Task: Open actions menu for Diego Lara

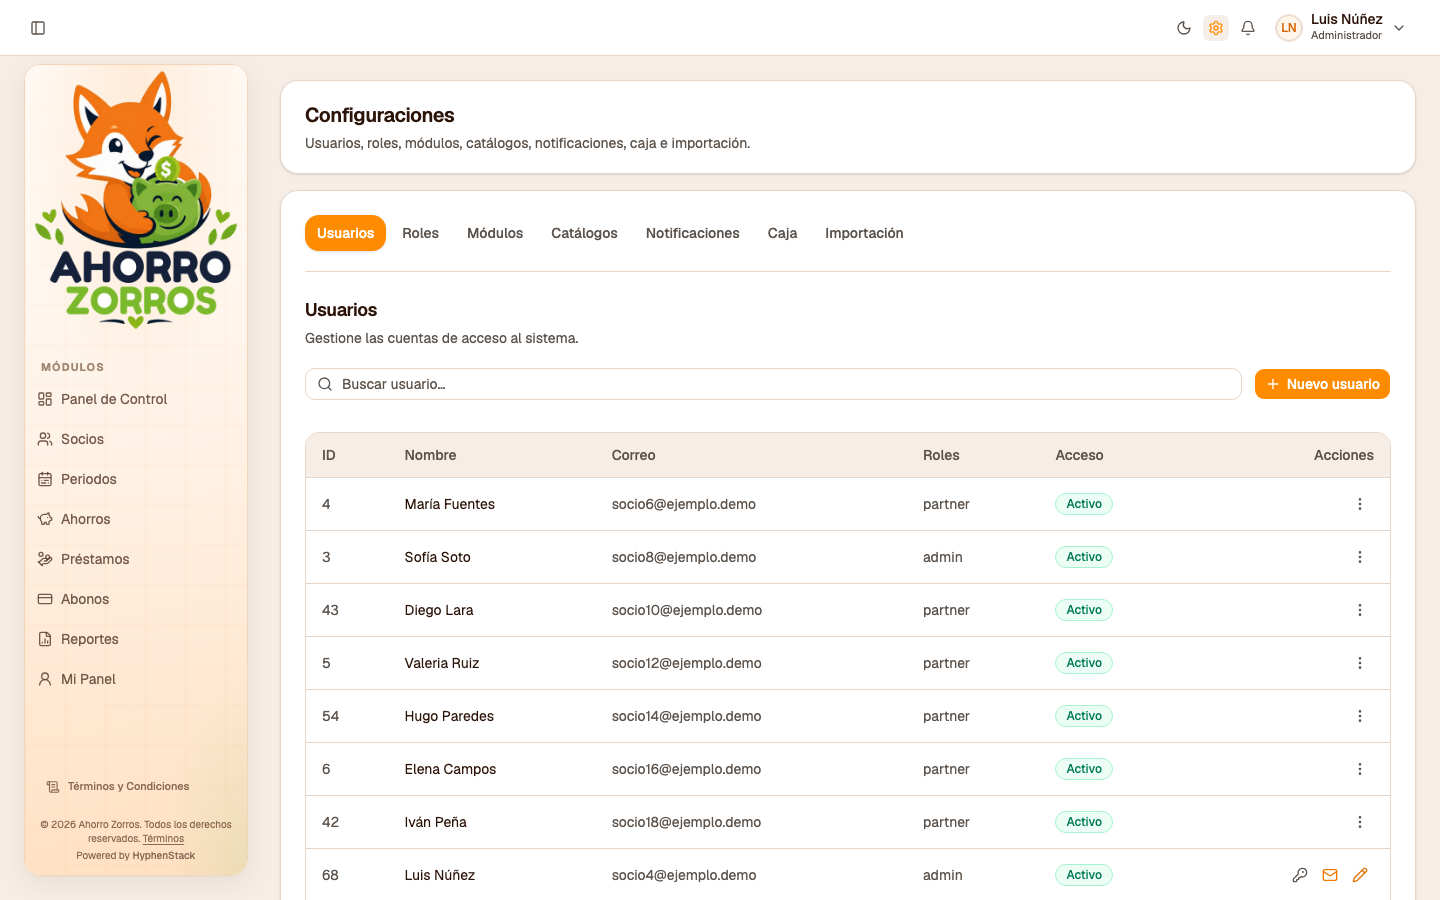Action: pos(1360,610)
